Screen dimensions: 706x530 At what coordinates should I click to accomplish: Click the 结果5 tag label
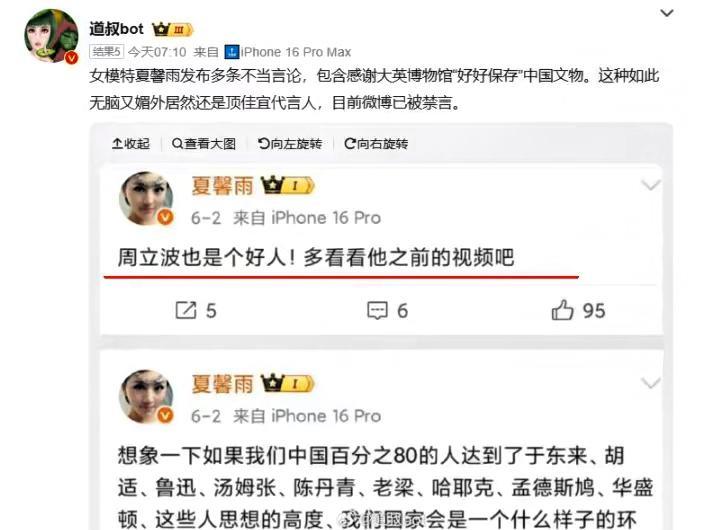click(106, 52)
